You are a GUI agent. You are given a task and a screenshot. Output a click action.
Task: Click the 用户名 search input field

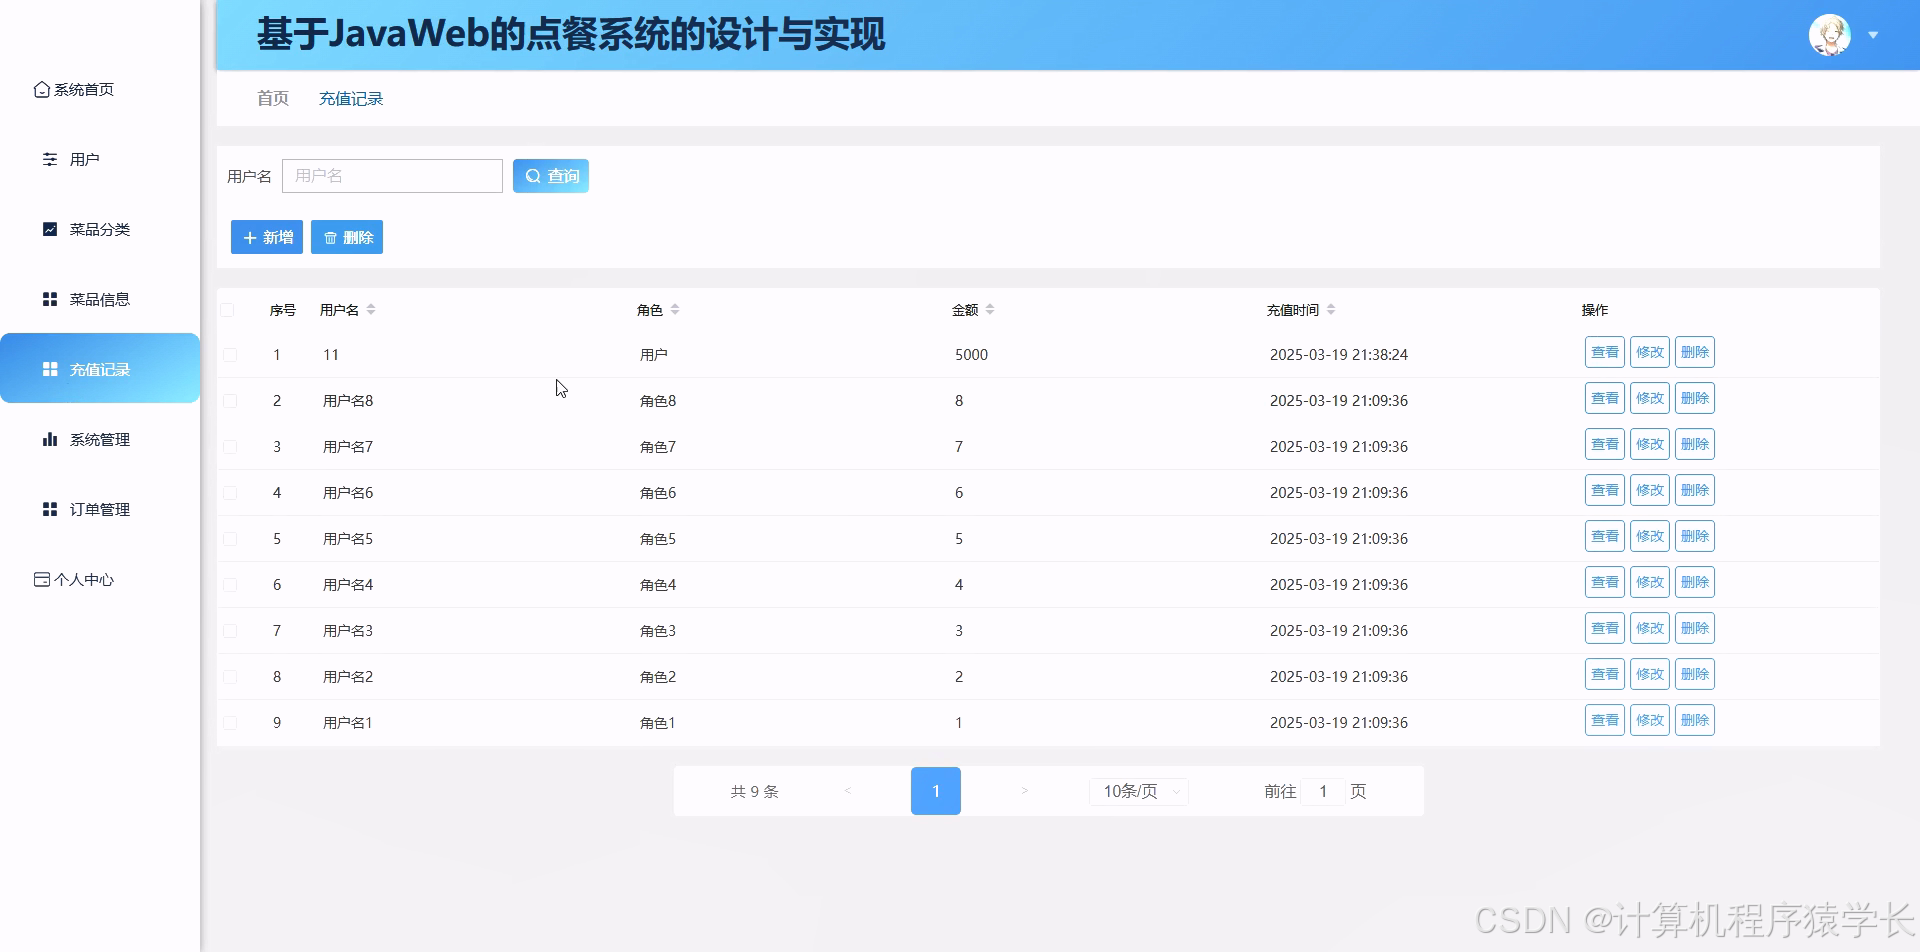tap(392, 175)
